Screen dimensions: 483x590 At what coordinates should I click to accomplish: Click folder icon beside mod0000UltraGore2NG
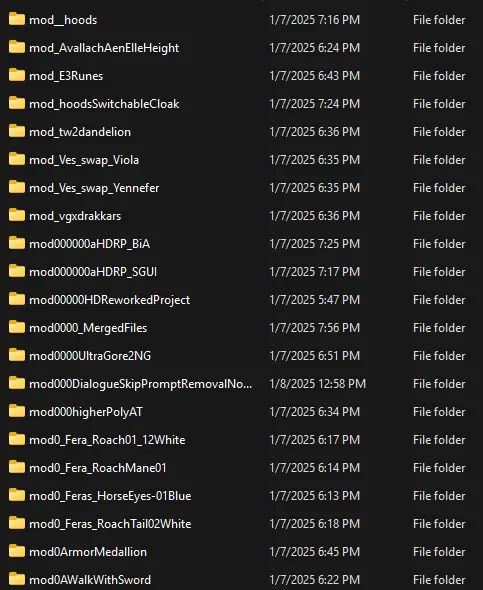click(x=17, y=355)
